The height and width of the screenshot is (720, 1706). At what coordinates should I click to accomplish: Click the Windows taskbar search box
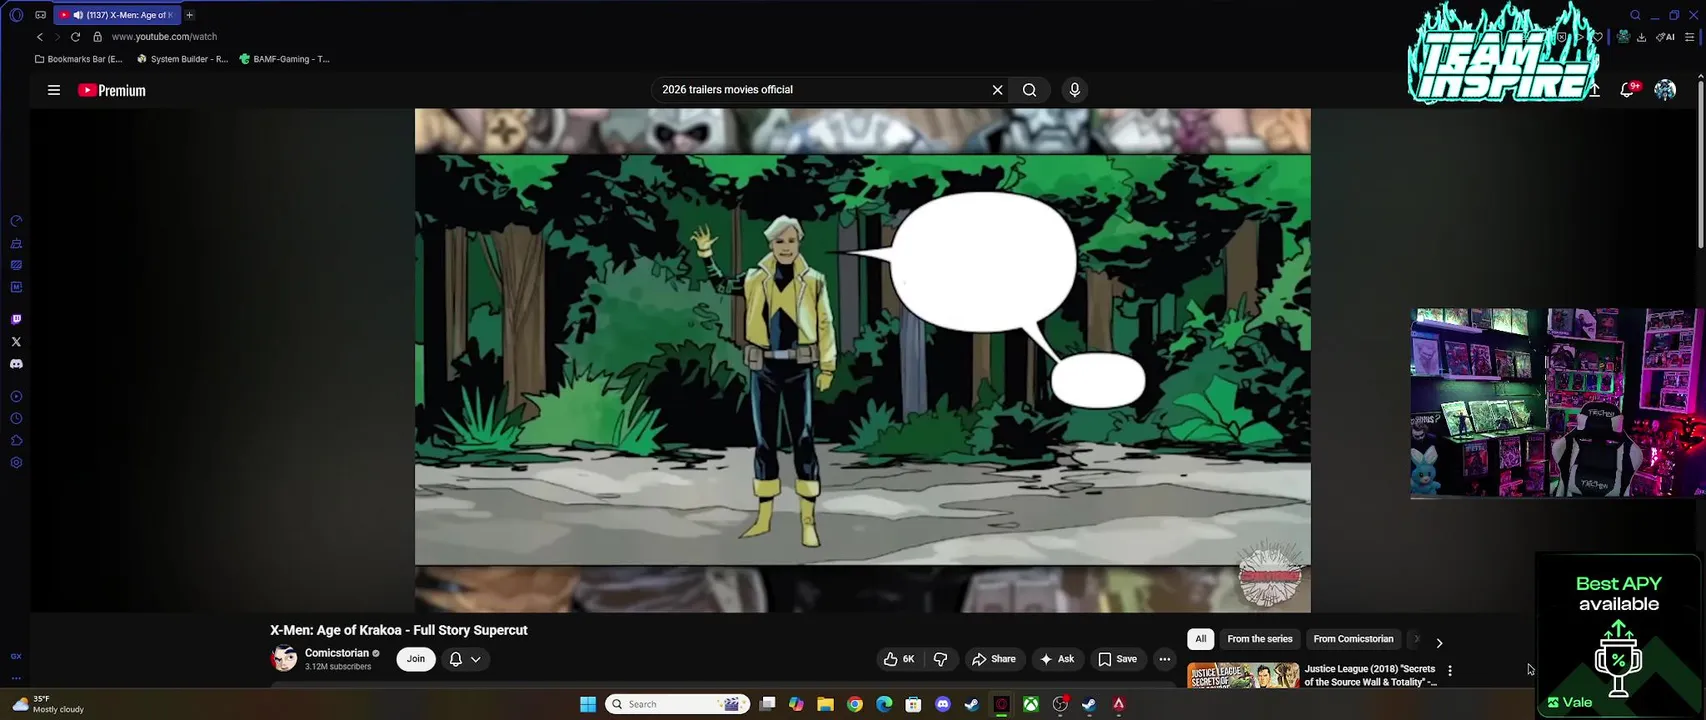[678, 704]
